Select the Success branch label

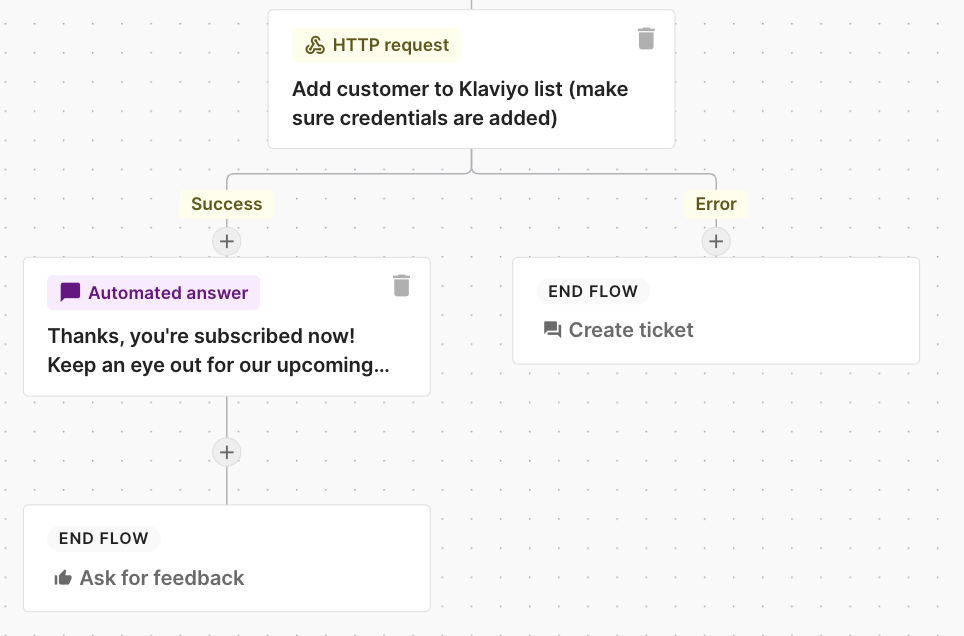coord(226,204)
